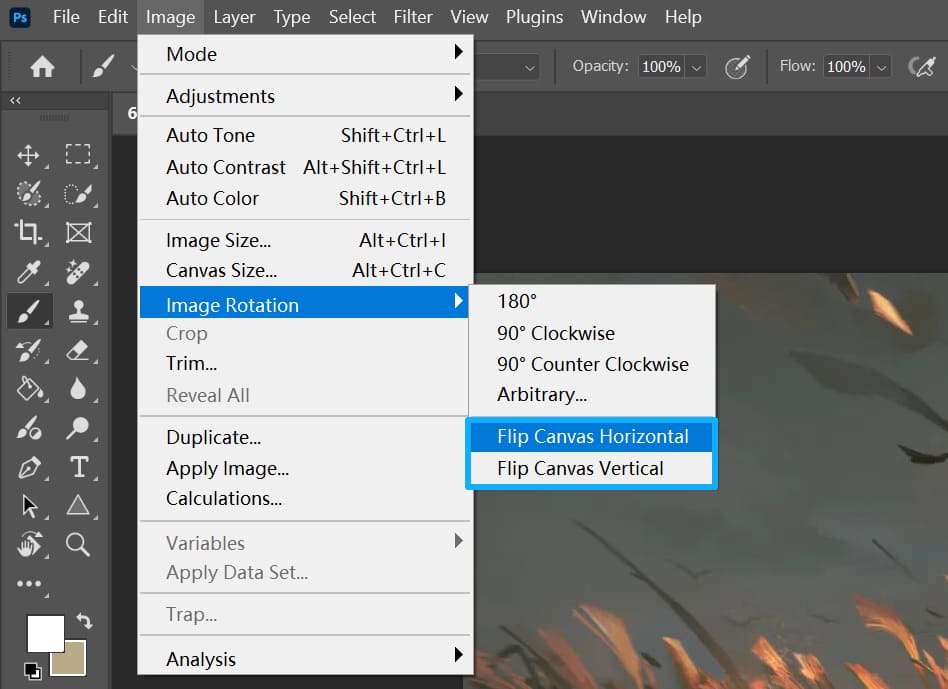
Task: Select the Move tool
Action: 28,155
